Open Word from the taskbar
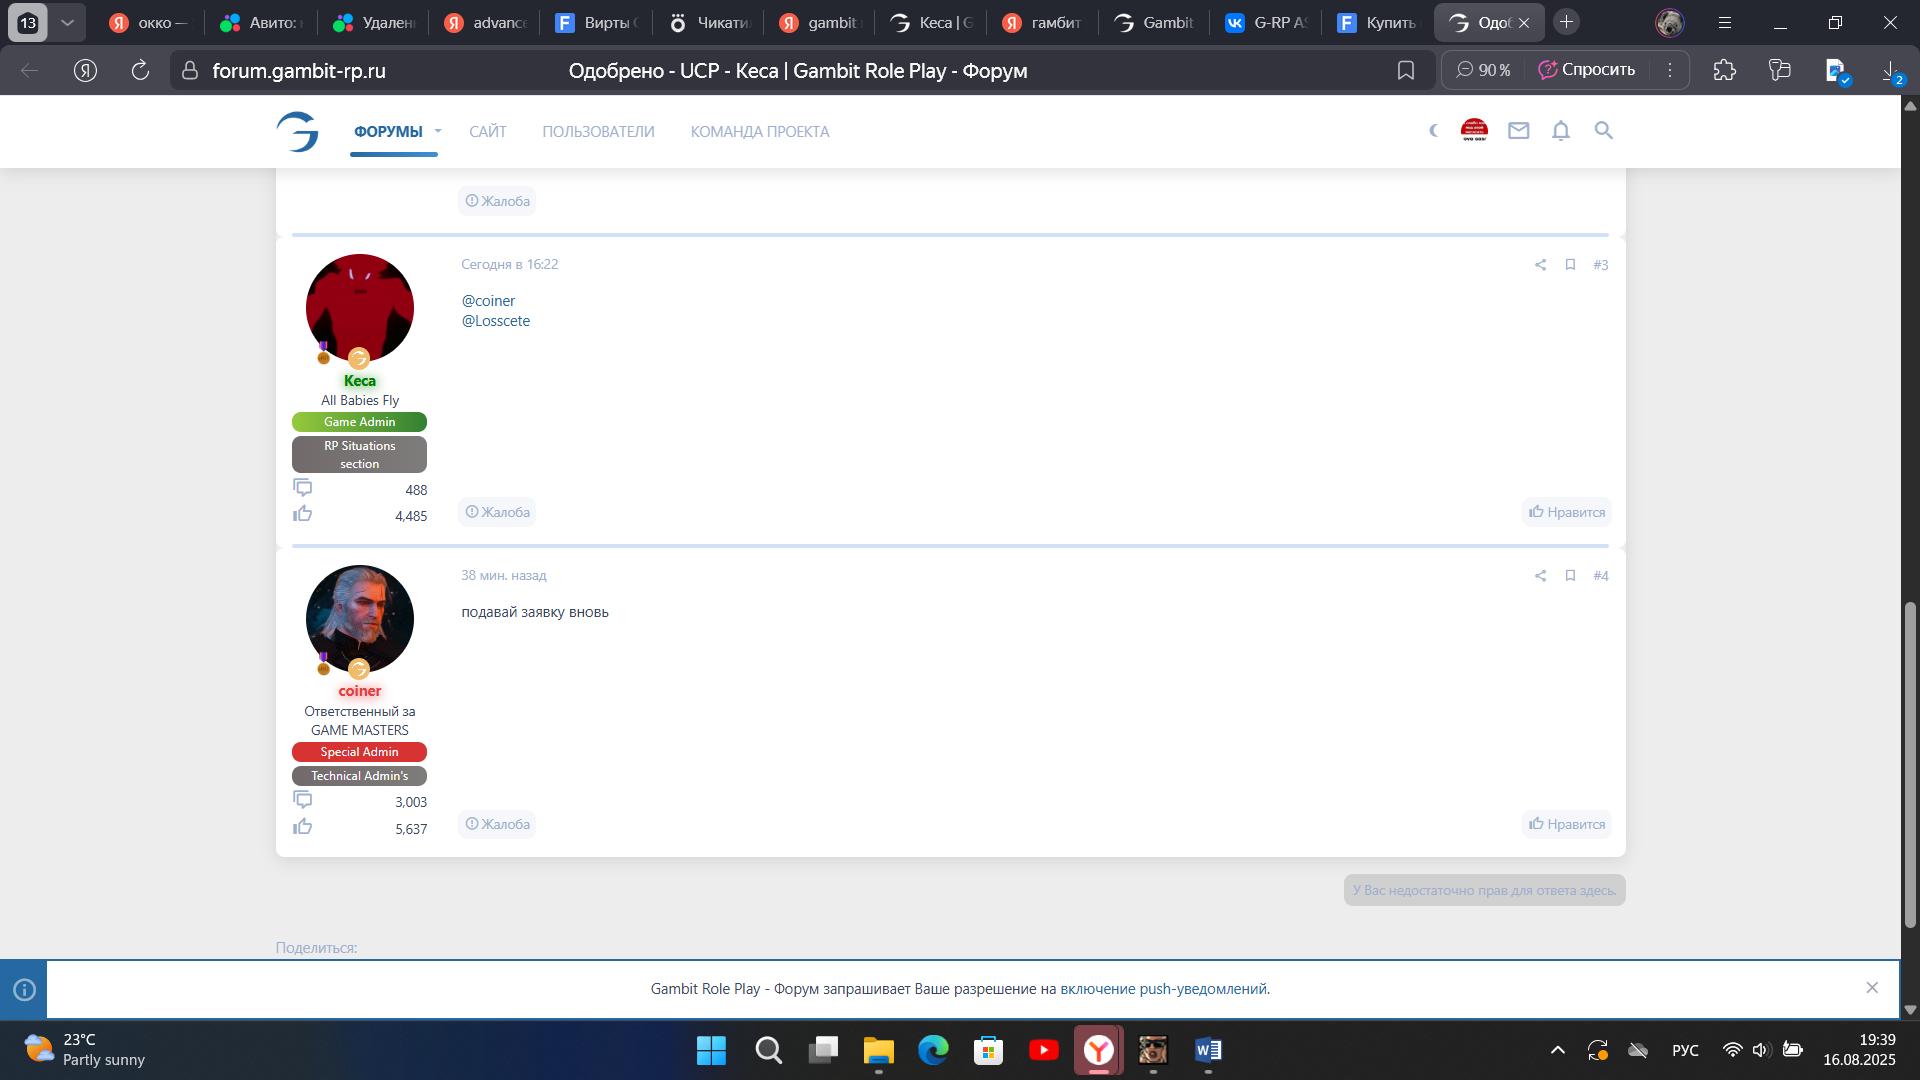Viewport: 1920px width, 1080px height. click(x=1207, y=1050)
